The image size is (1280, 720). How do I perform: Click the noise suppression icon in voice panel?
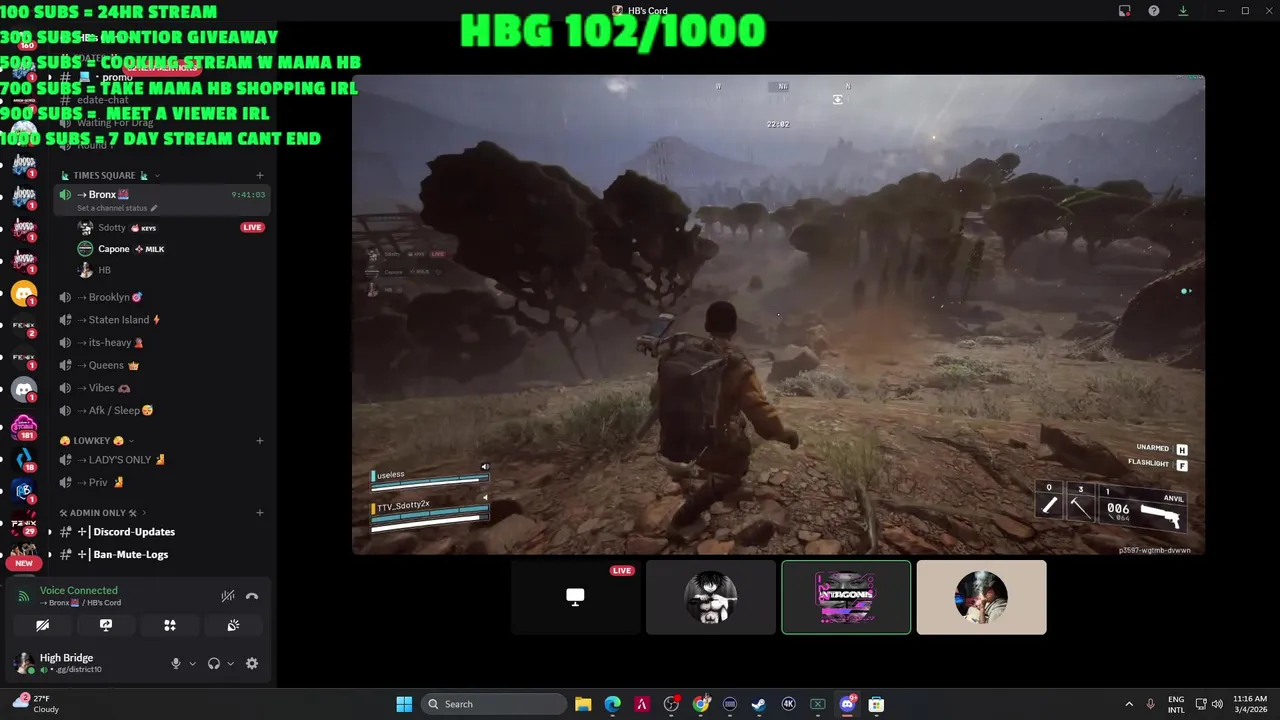click(x=228, y=596)
